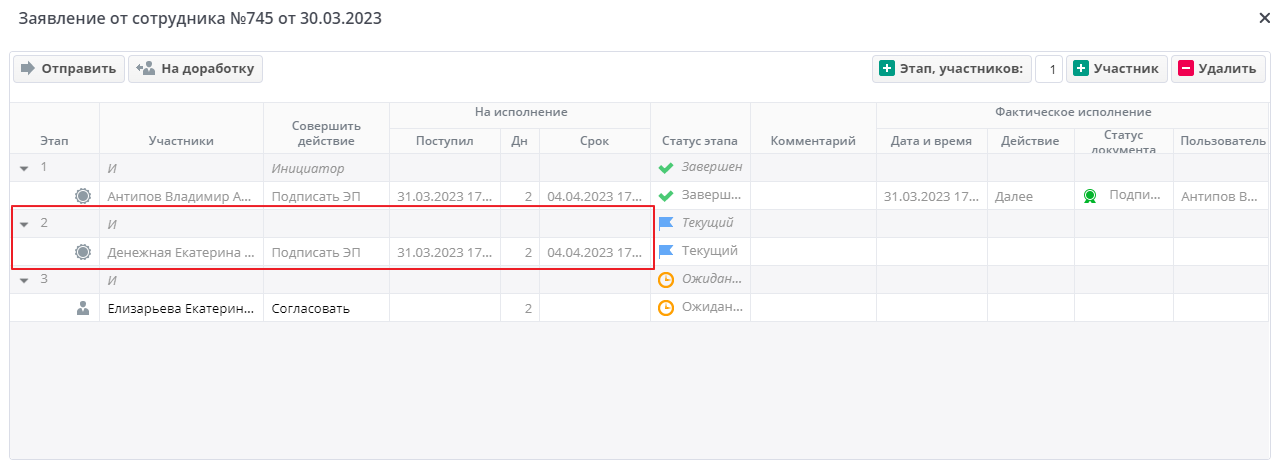Viewport: 1276px width, 466px height.
Task: Edit the participants count field
Action: 1049,69
